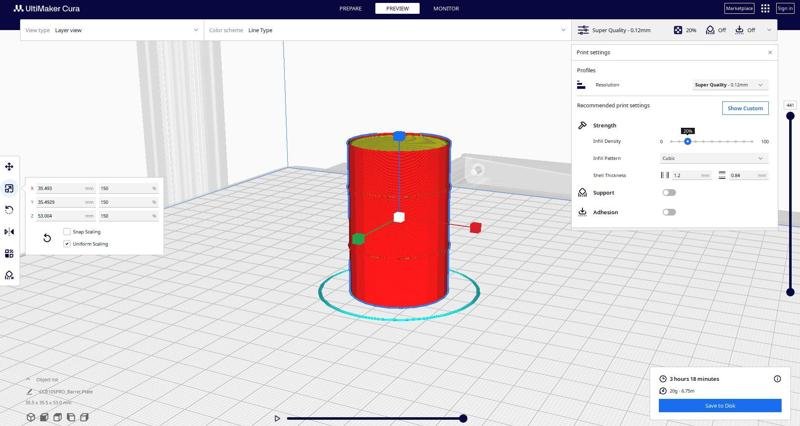The width and height of the screenshot is (800, 426).
Task: Switch to left side view cube icon
Action: point(71,417)
